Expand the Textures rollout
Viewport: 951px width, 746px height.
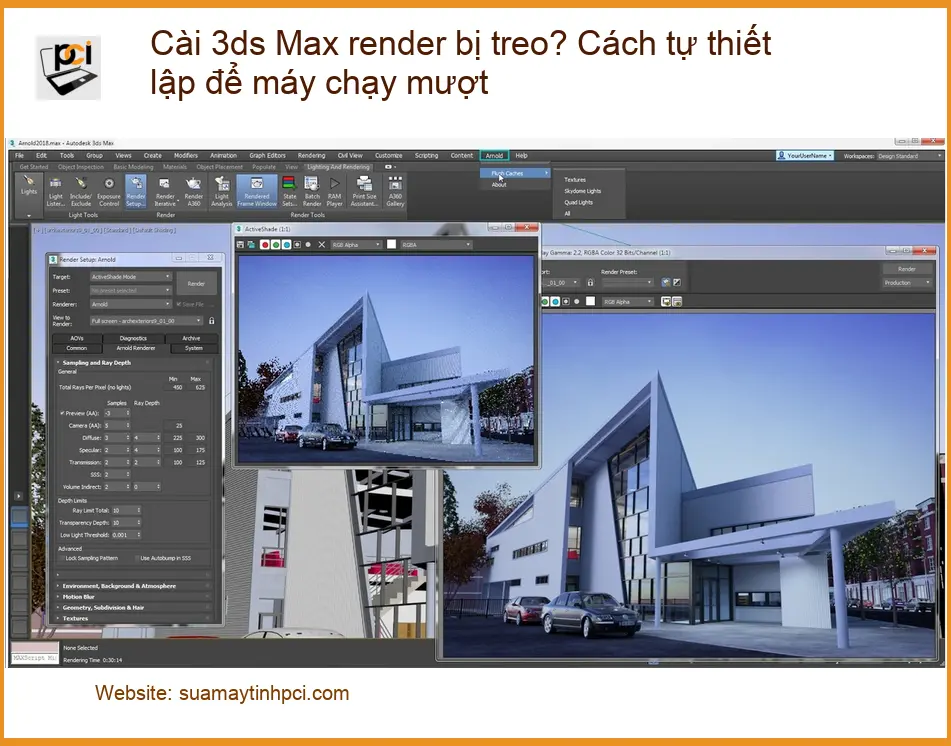(133, 618)
